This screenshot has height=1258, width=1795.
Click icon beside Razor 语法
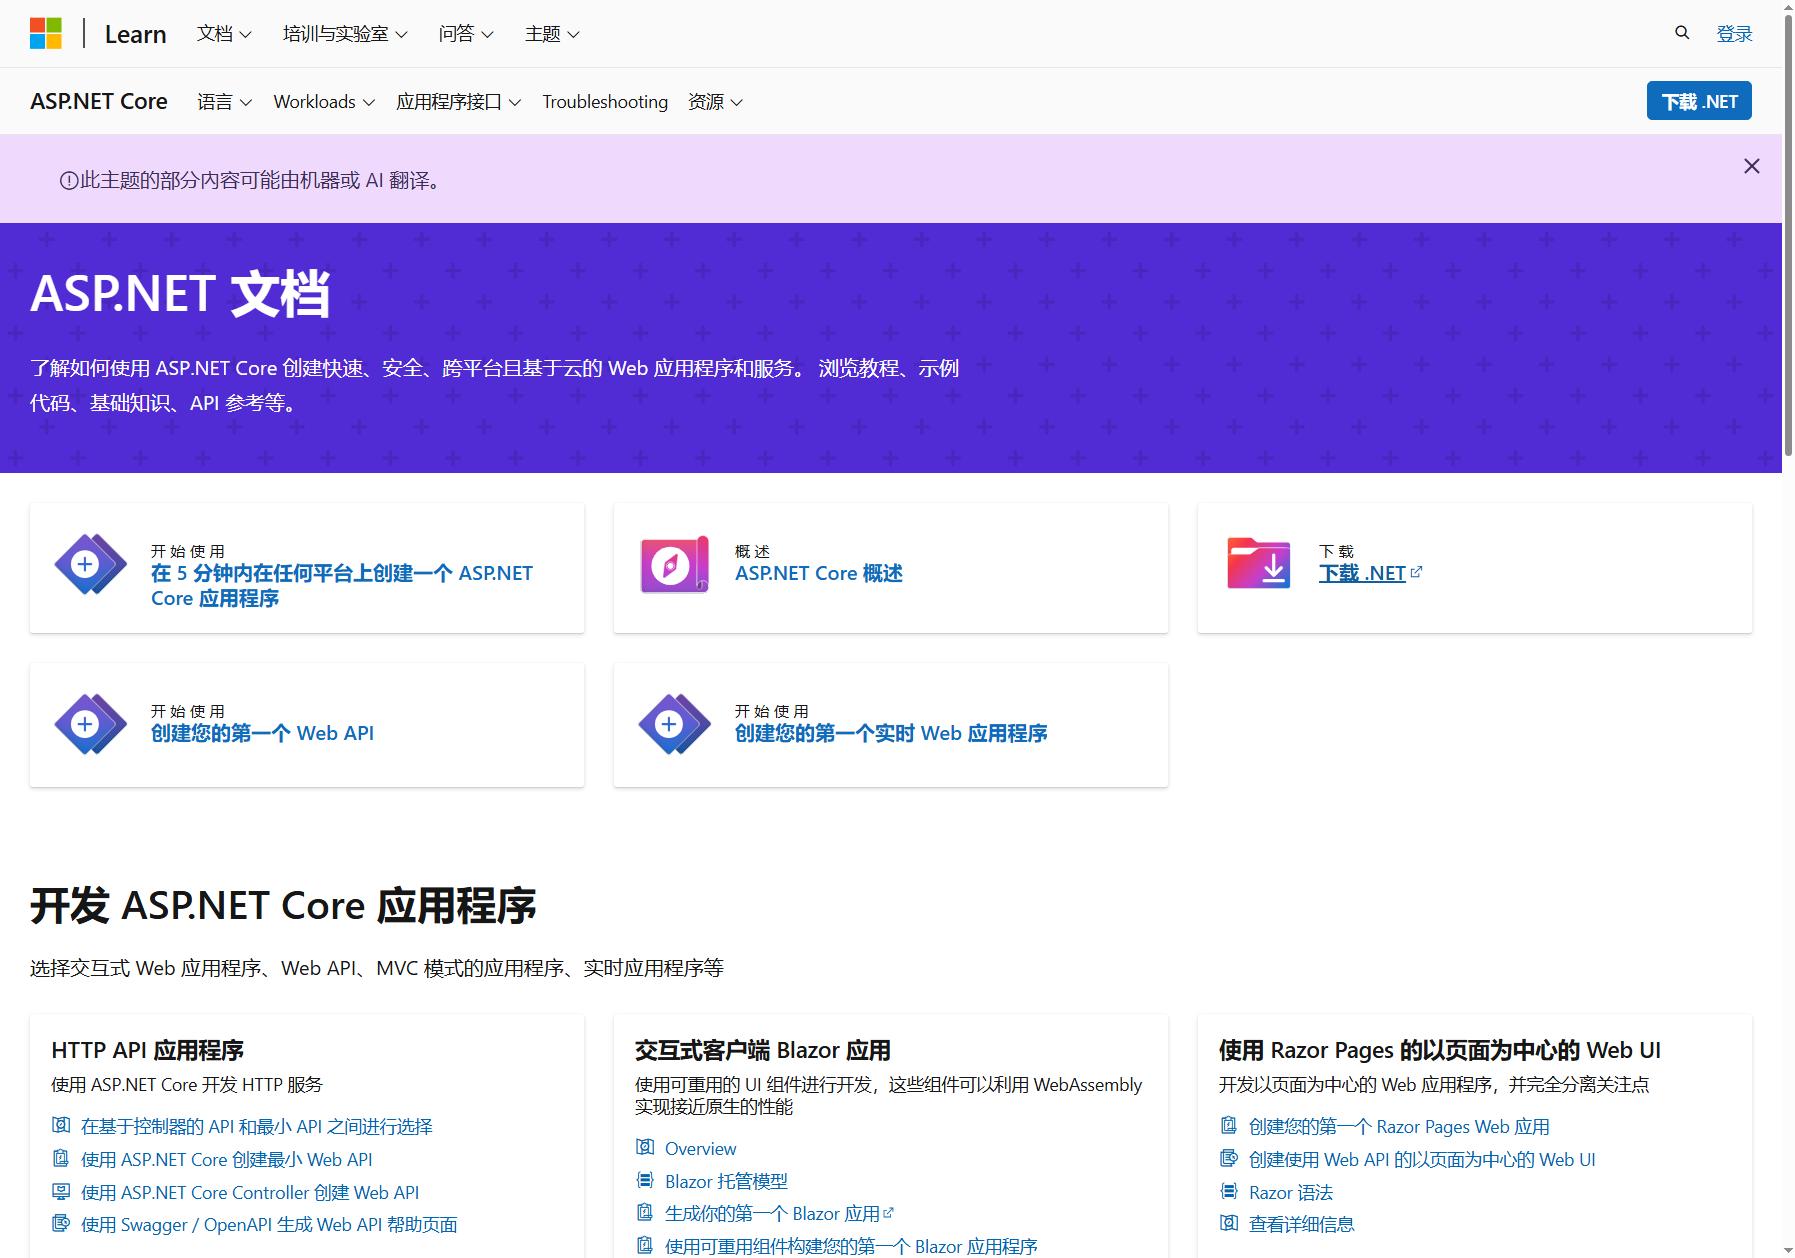1229,1191
